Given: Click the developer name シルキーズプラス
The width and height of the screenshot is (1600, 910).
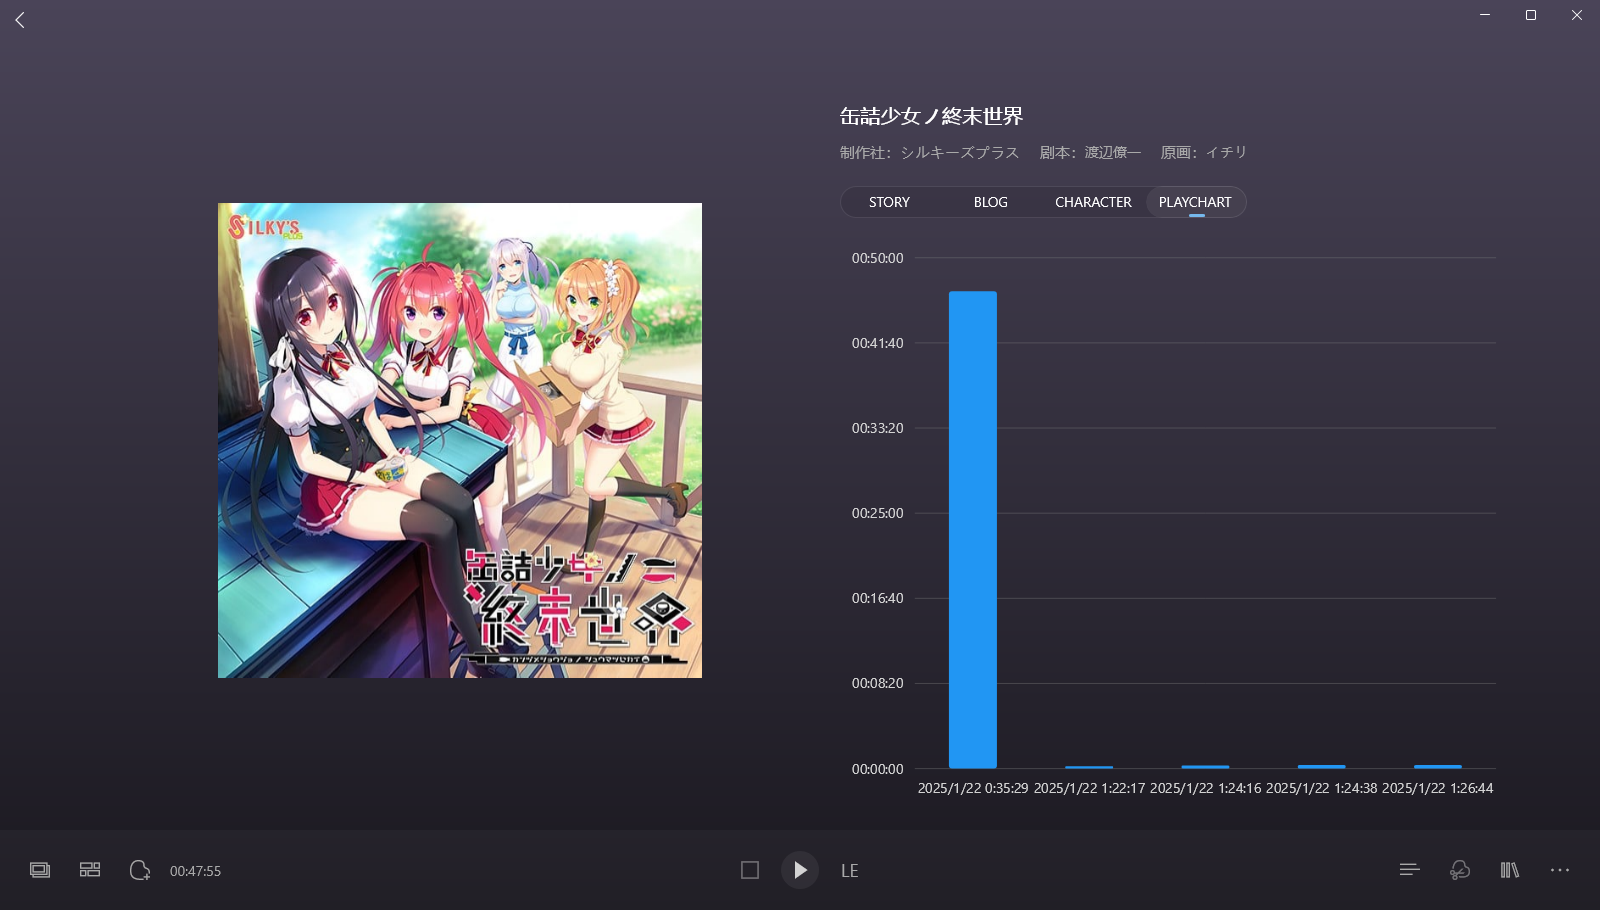Looking at the screenshot, I should point(959,152).
